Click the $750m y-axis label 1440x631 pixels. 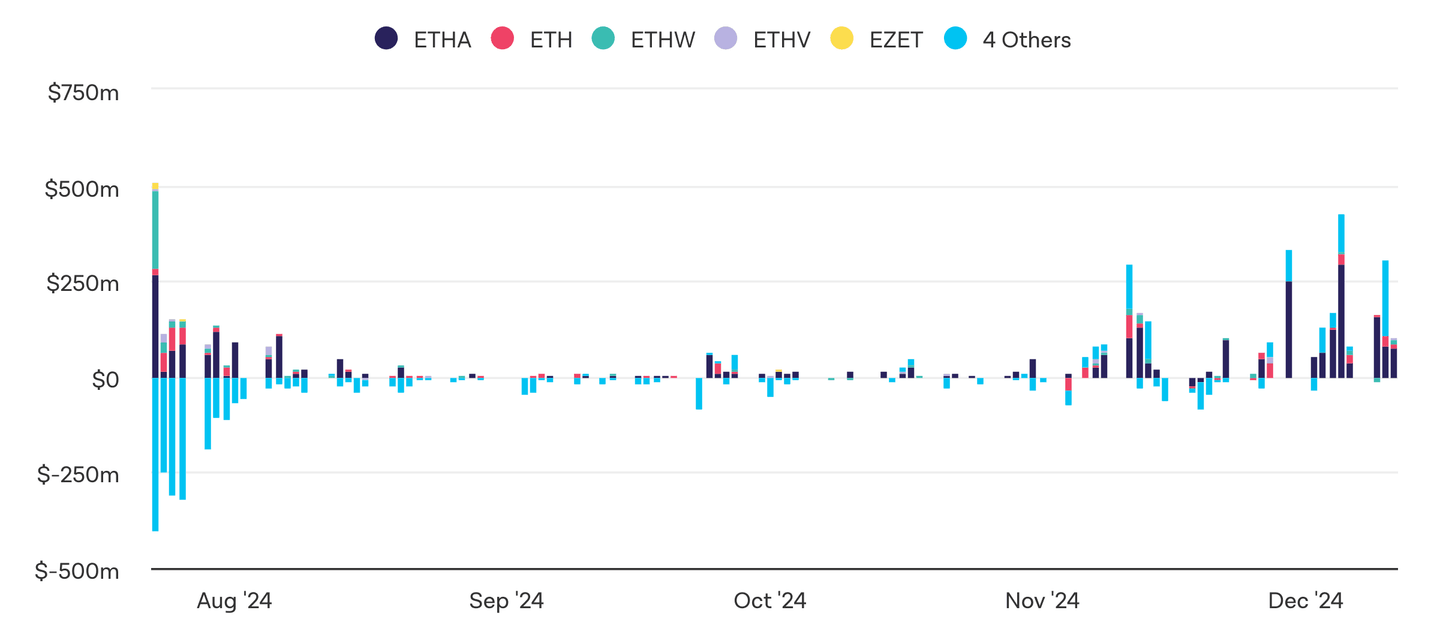(83, 93)
